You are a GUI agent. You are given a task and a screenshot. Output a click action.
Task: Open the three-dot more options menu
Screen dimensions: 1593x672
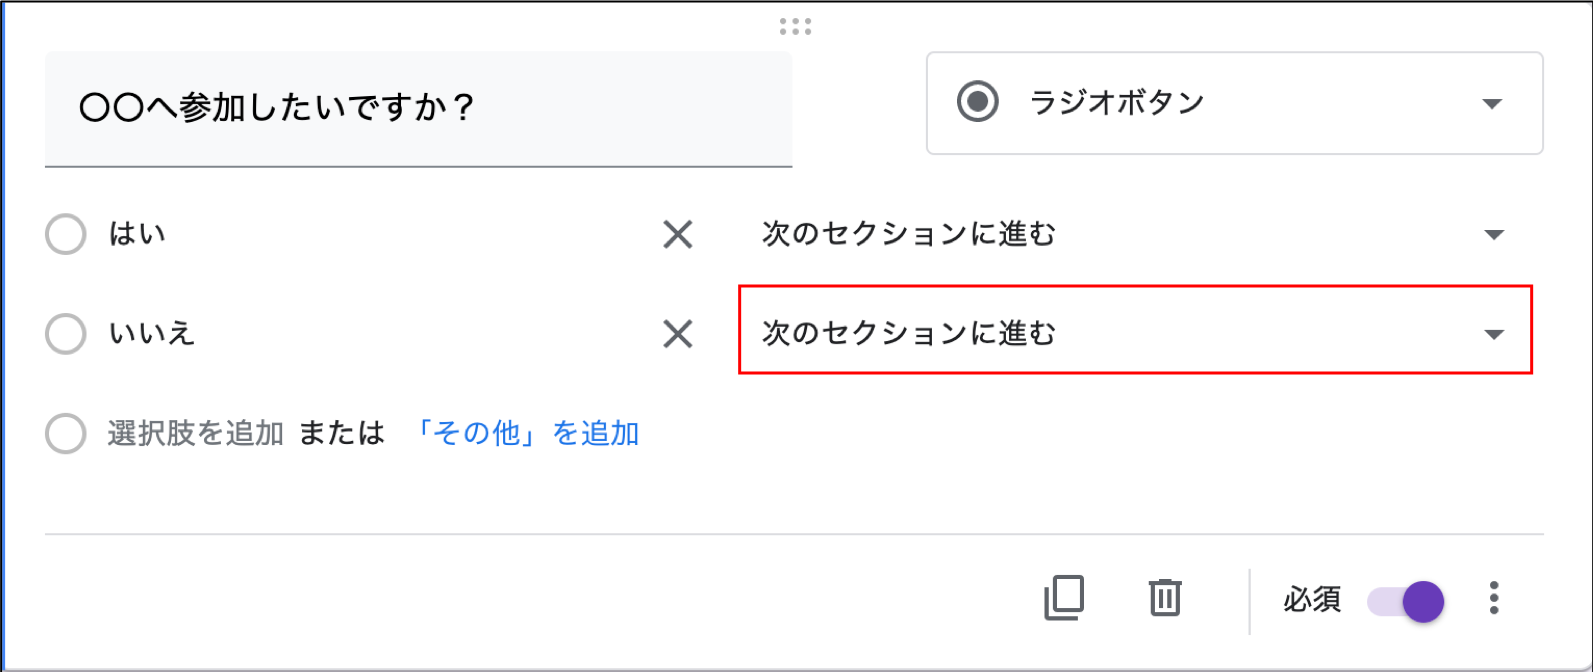[x=1494, y=598]
